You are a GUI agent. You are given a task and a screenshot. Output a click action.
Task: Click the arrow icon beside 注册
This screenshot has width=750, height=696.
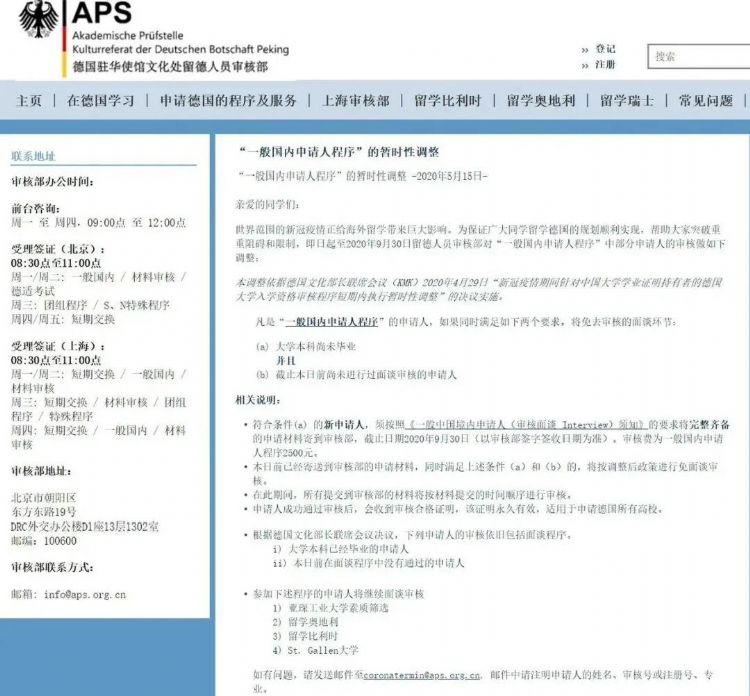click(x=584, y=65)
